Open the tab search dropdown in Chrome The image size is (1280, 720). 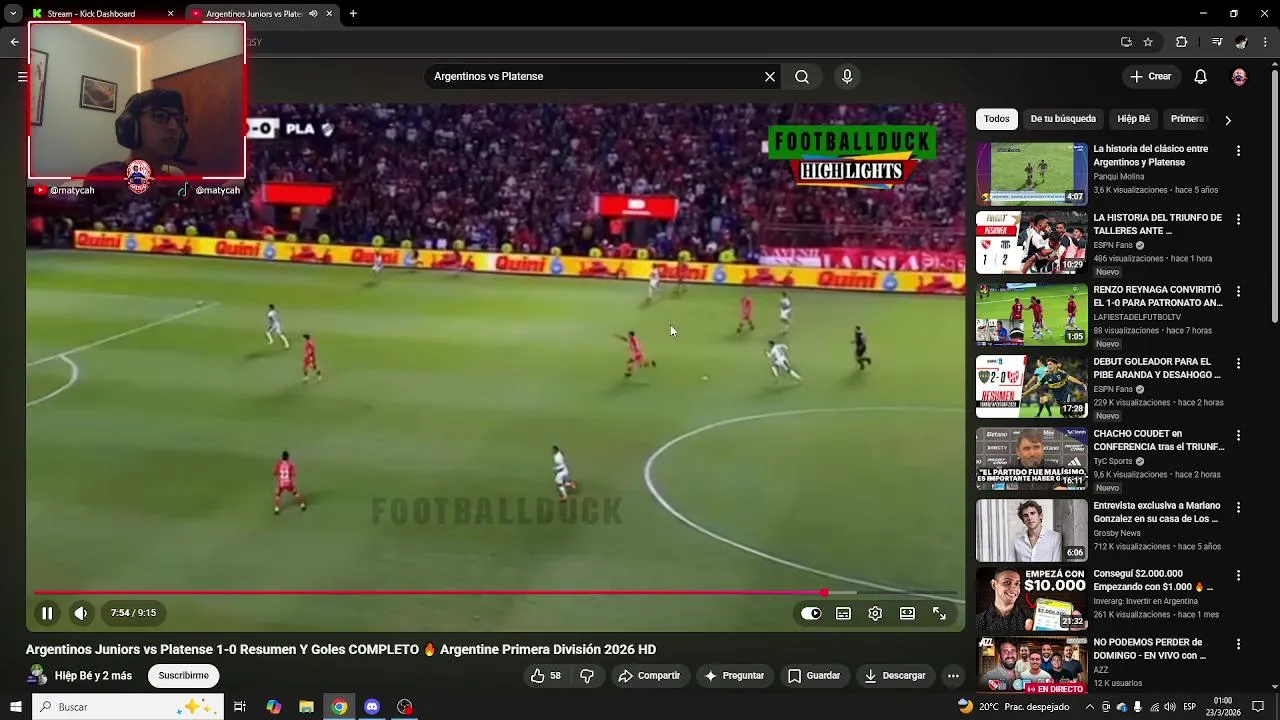[13, 14]
